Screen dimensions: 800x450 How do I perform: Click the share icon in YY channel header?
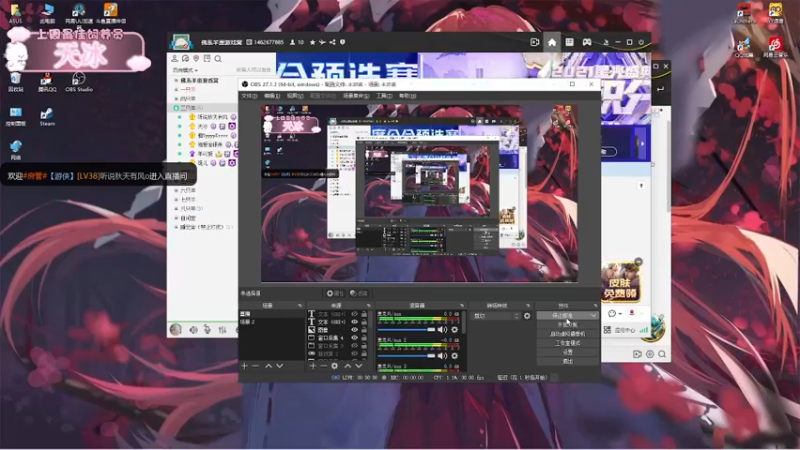332,42
